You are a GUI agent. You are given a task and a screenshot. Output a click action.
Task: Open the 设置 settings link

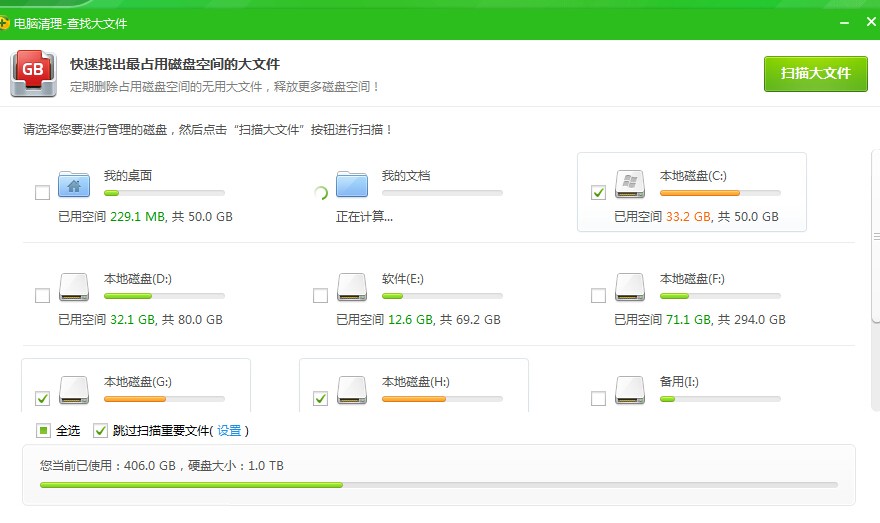pos(229,430)
